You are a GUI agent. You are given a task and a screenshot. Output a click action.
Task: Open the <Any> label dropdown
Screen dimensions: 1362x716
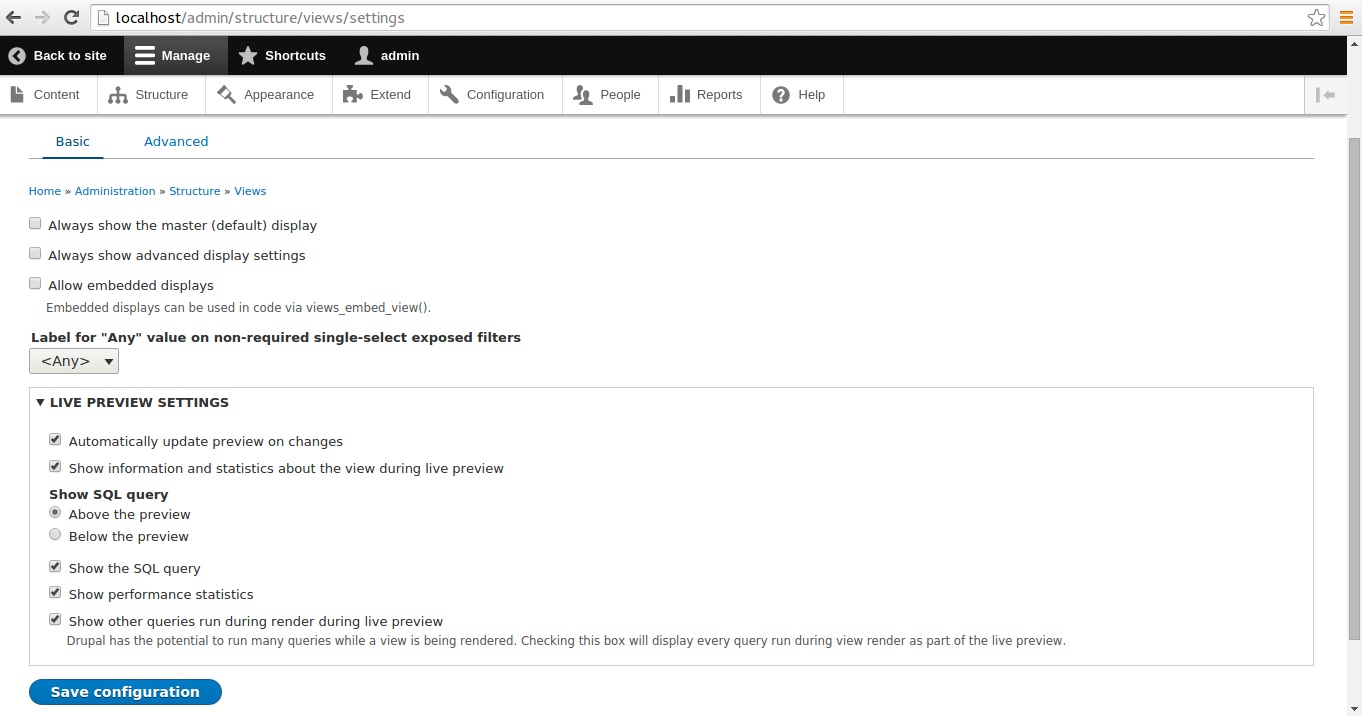point(74,361)
